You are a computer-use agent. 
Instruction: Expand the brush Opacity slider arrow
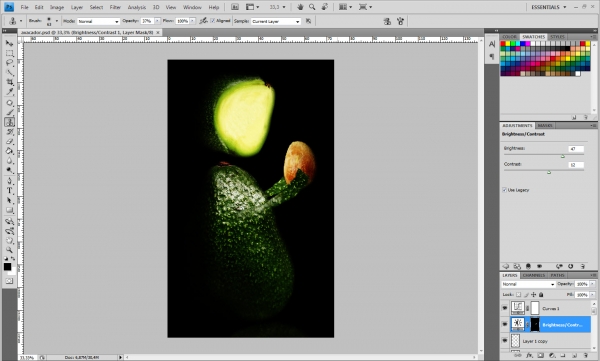pos(157,21)
